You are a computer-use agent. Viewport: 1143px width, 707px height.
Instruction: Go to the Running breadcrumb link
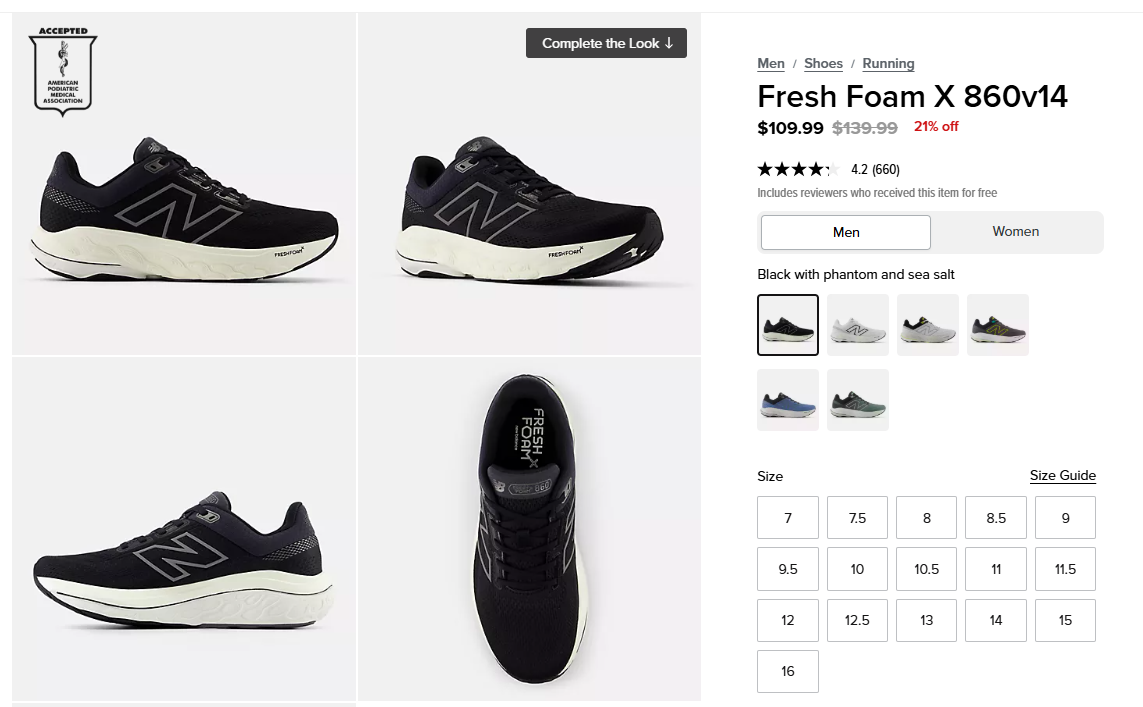pos(888,64)
